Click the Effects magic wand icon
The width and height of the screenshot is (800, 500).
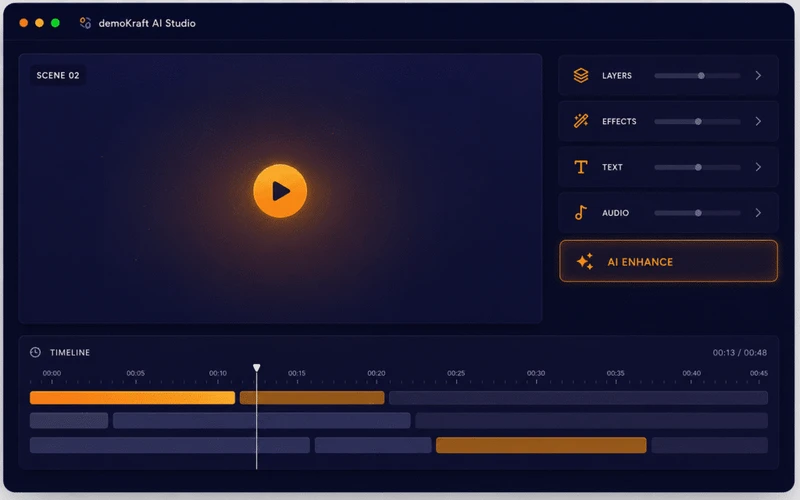[581, 121]
